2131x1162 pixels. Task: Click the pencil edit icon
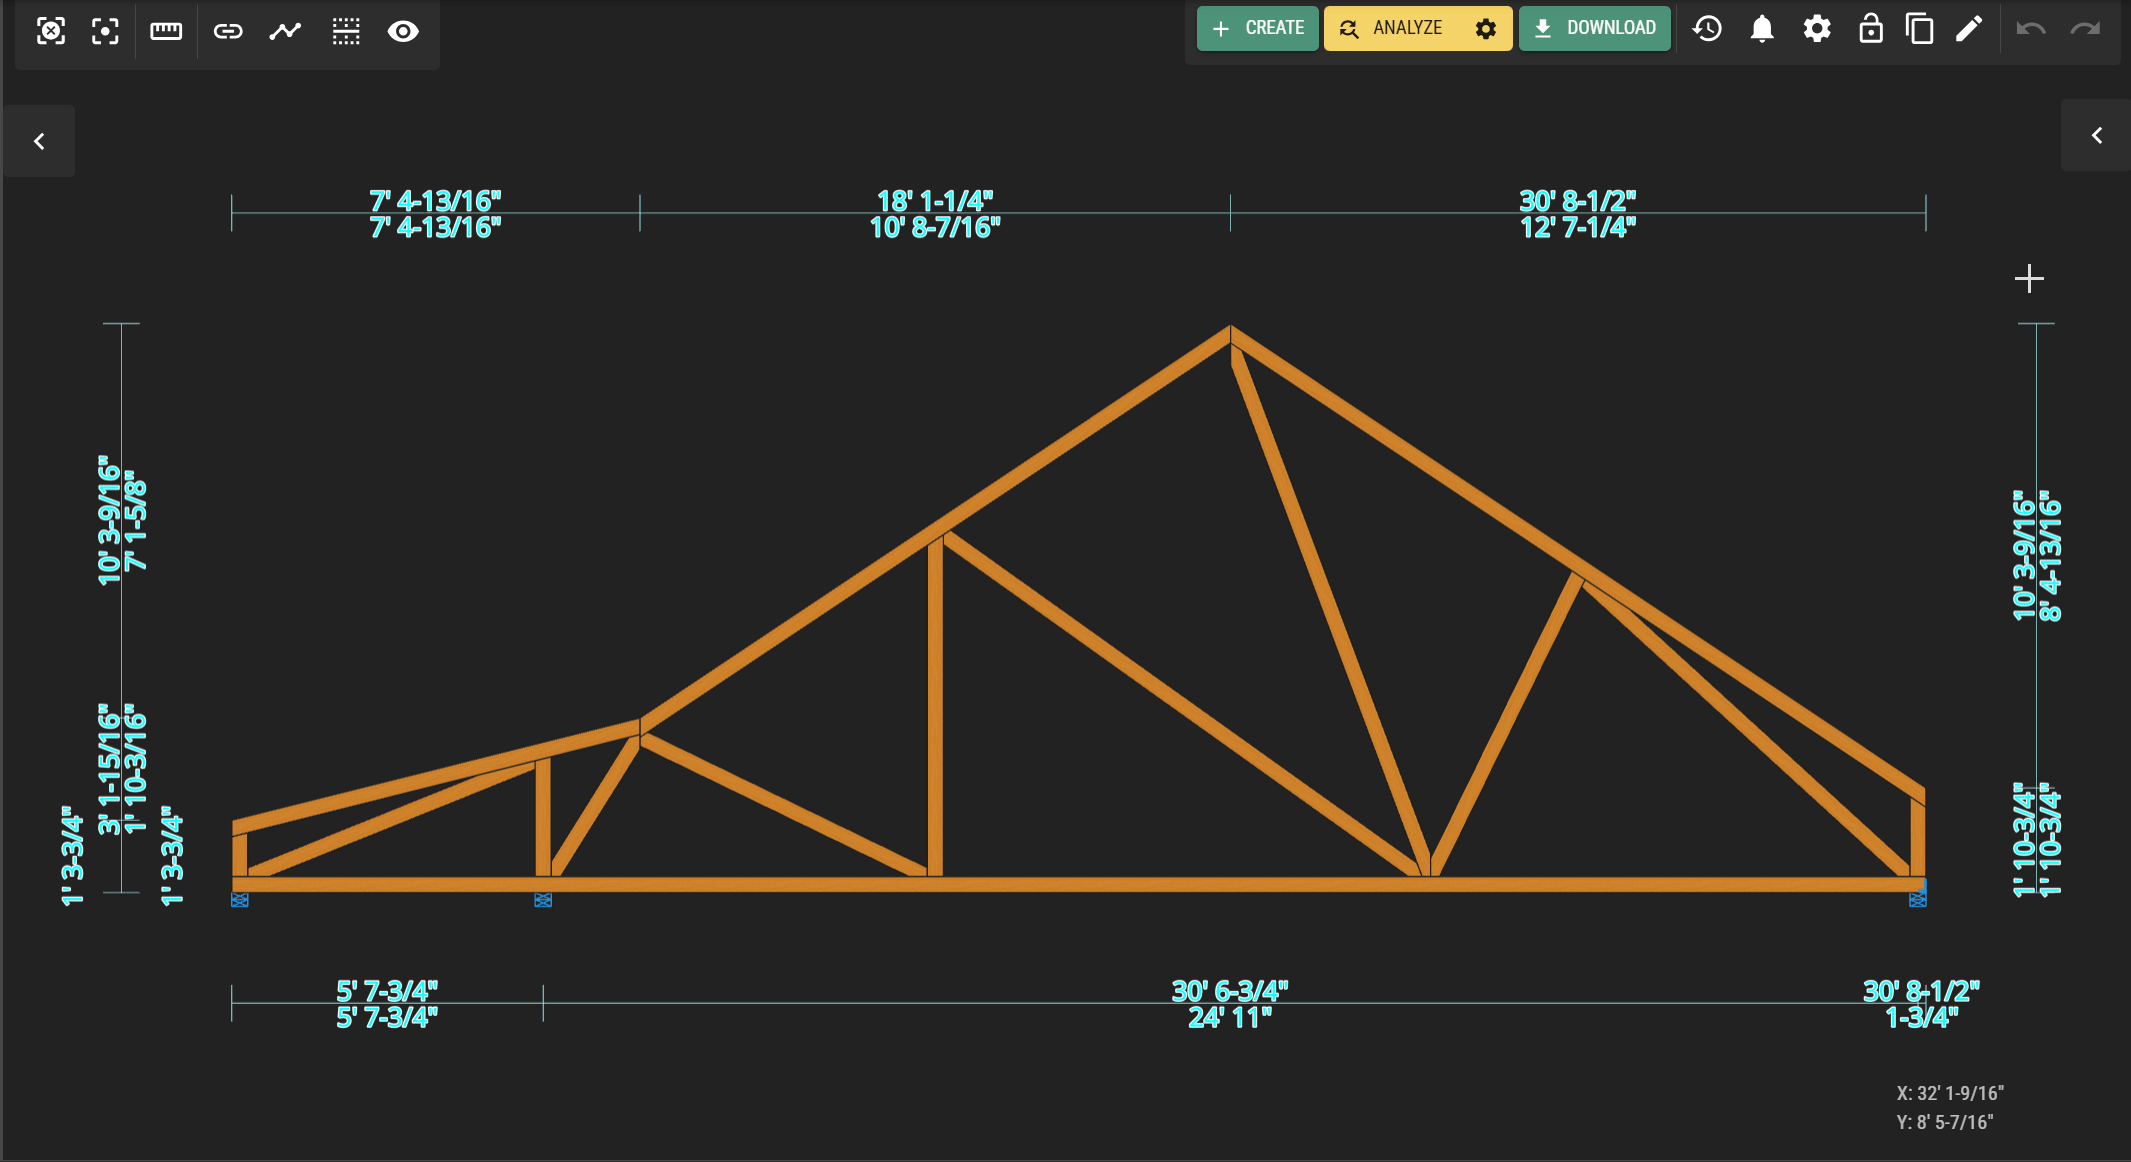pyautogui.click(x=1968, y=28)
